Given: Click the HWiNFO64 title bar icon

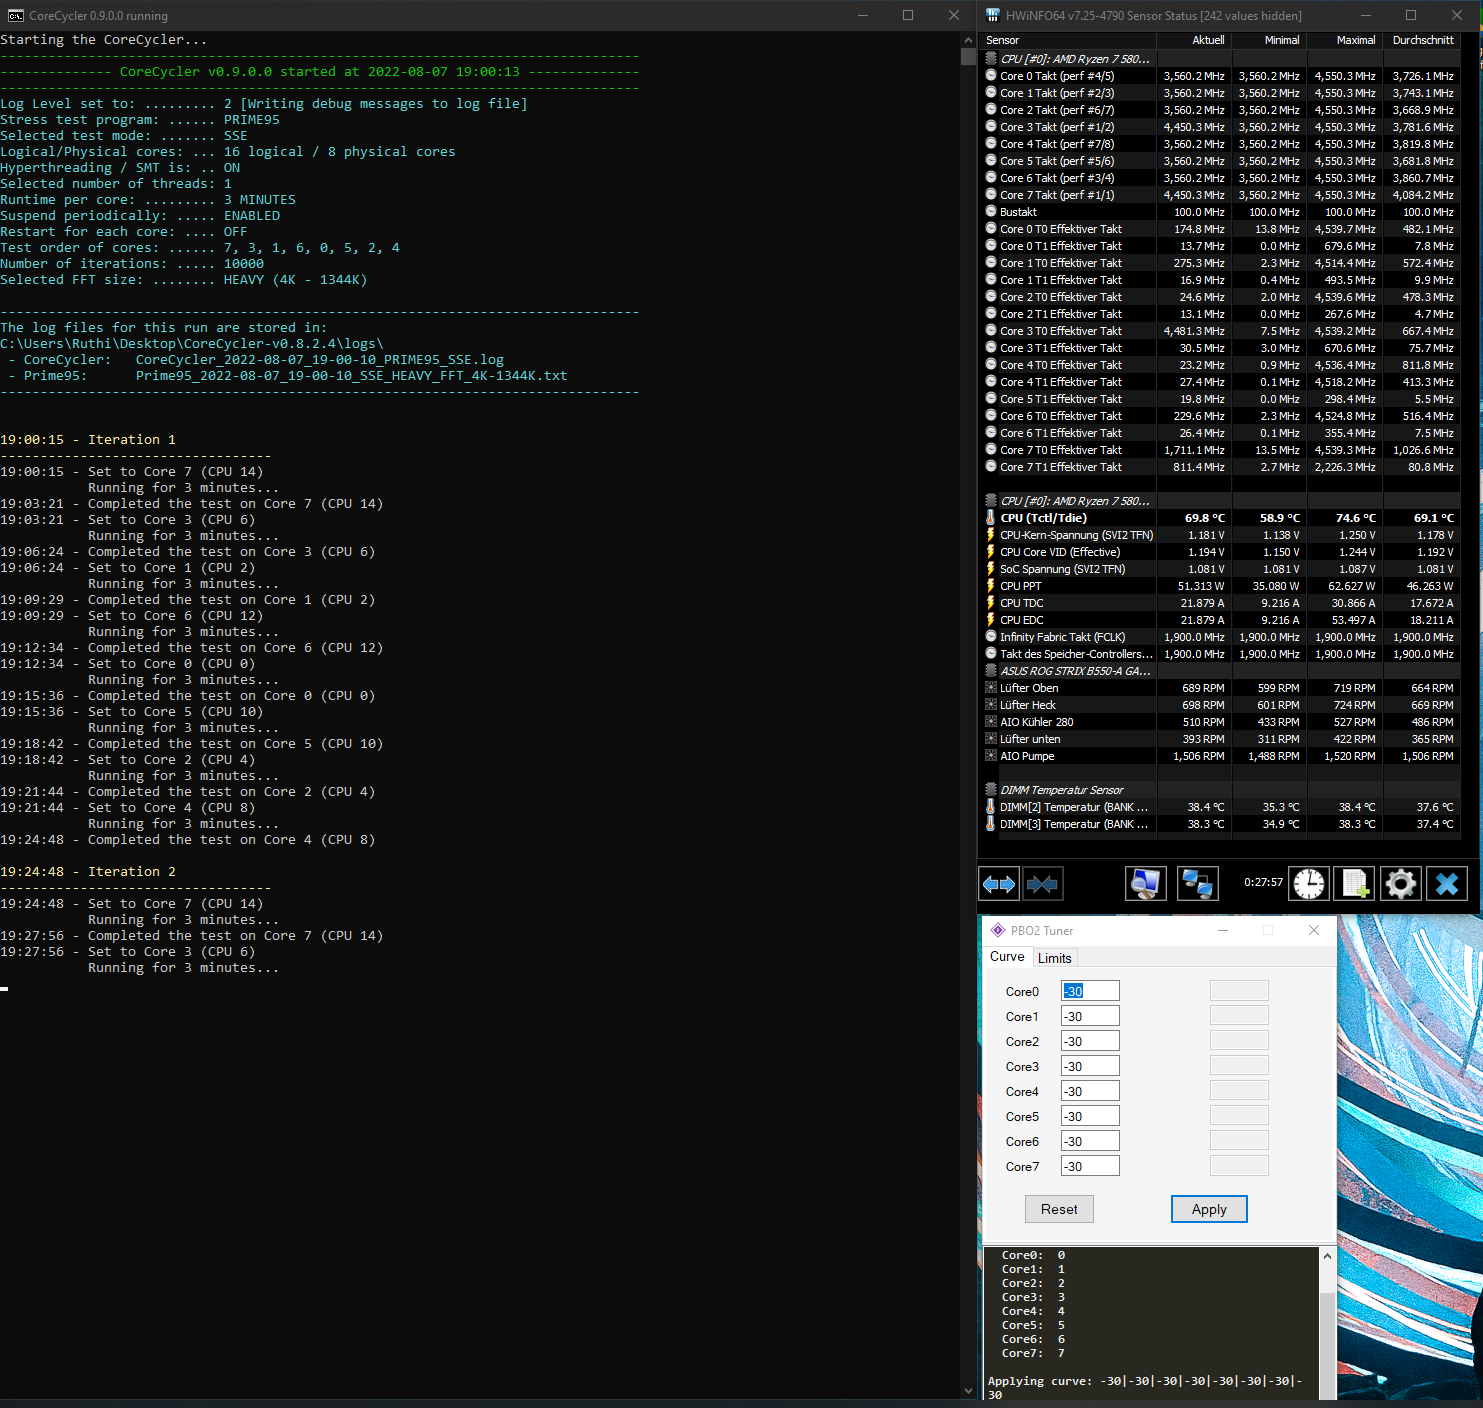Looking at the screenshot, I should coord(993,15).
